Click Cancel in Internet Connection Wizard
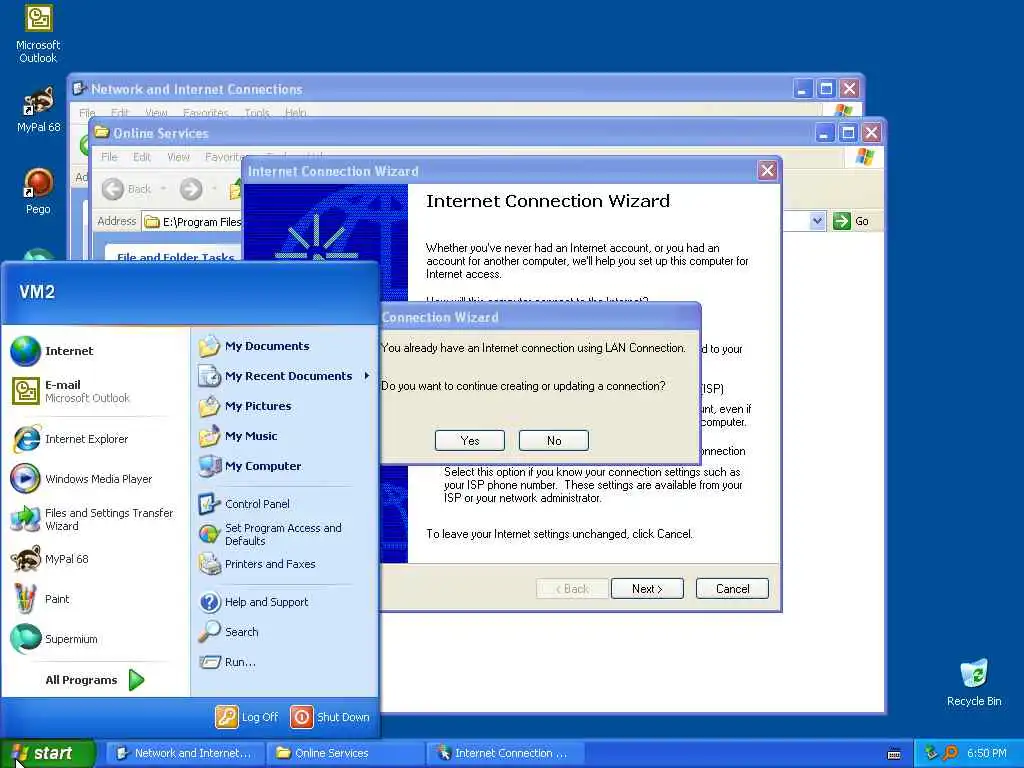1024x768 pixels. tap(732, 588)
